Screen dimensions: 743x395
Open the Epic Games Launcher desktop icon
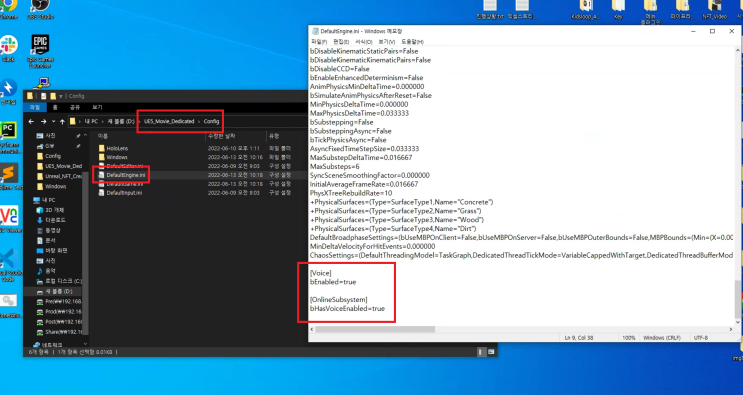pos(40,51)
